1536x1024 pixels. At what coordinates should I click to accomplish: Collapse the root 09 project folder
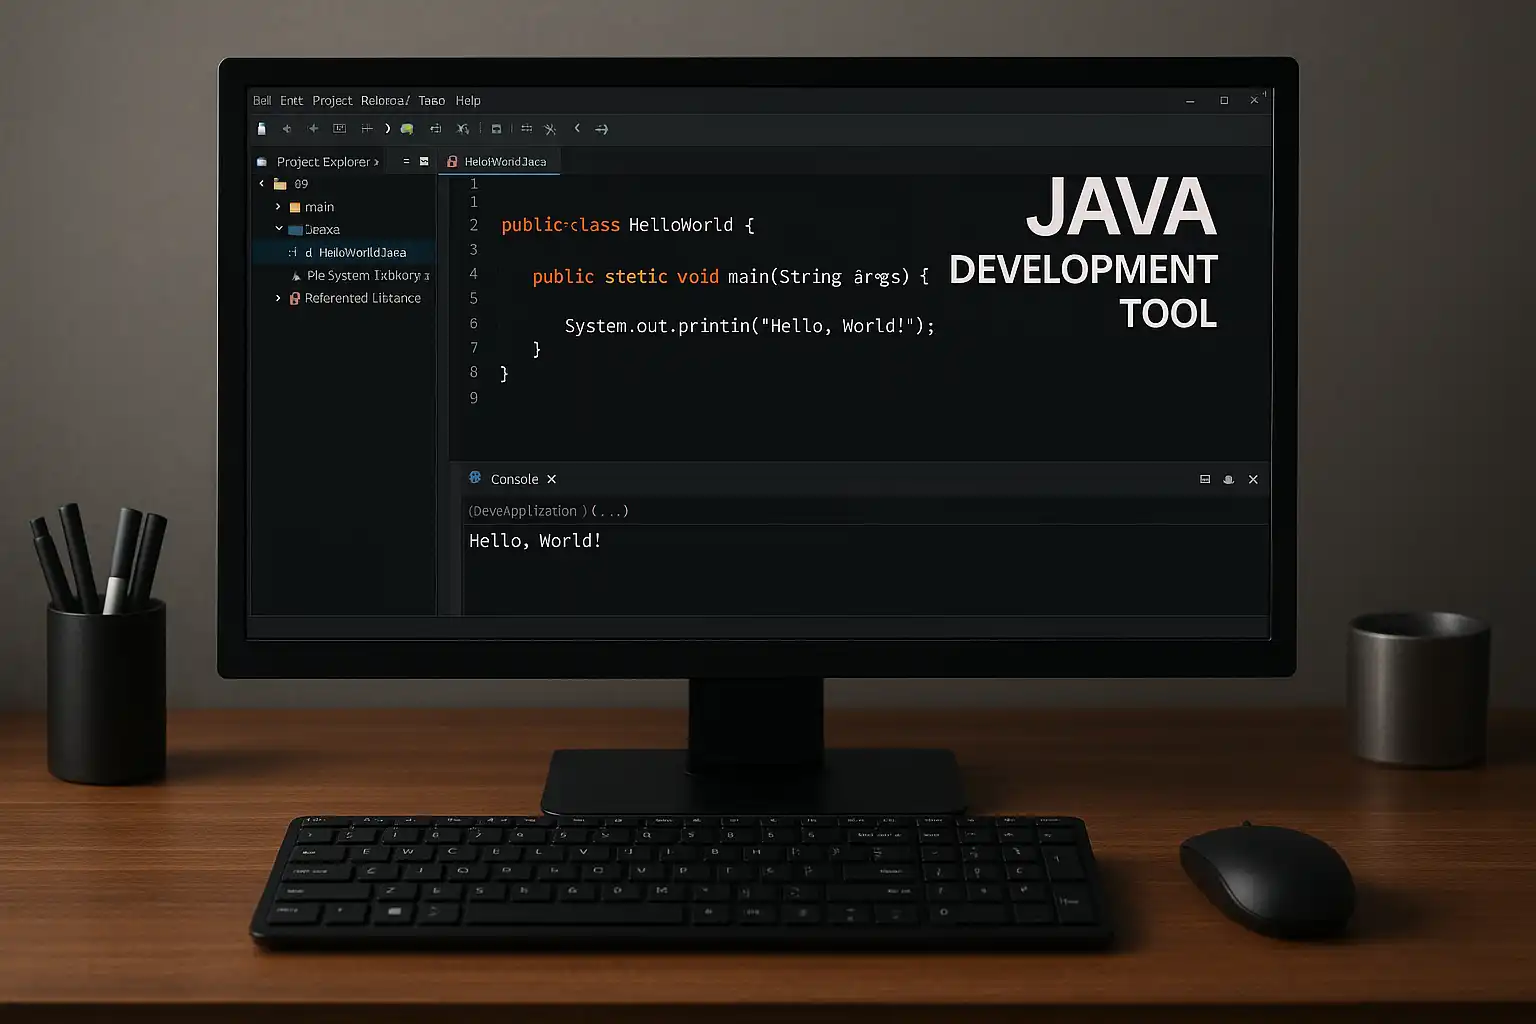pos(262,184)
